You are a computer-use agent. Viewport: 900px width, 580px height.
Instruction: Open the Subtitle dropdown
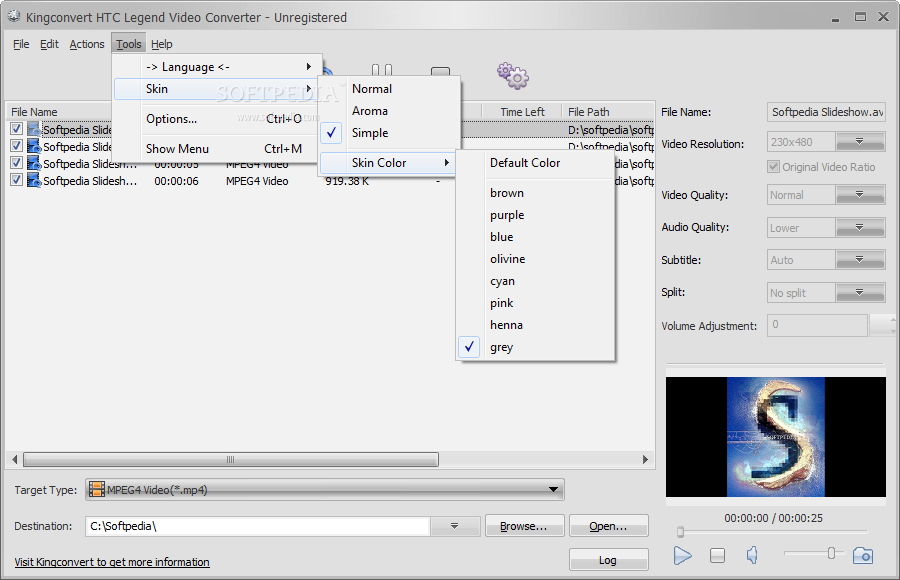[x=860, y=260]
